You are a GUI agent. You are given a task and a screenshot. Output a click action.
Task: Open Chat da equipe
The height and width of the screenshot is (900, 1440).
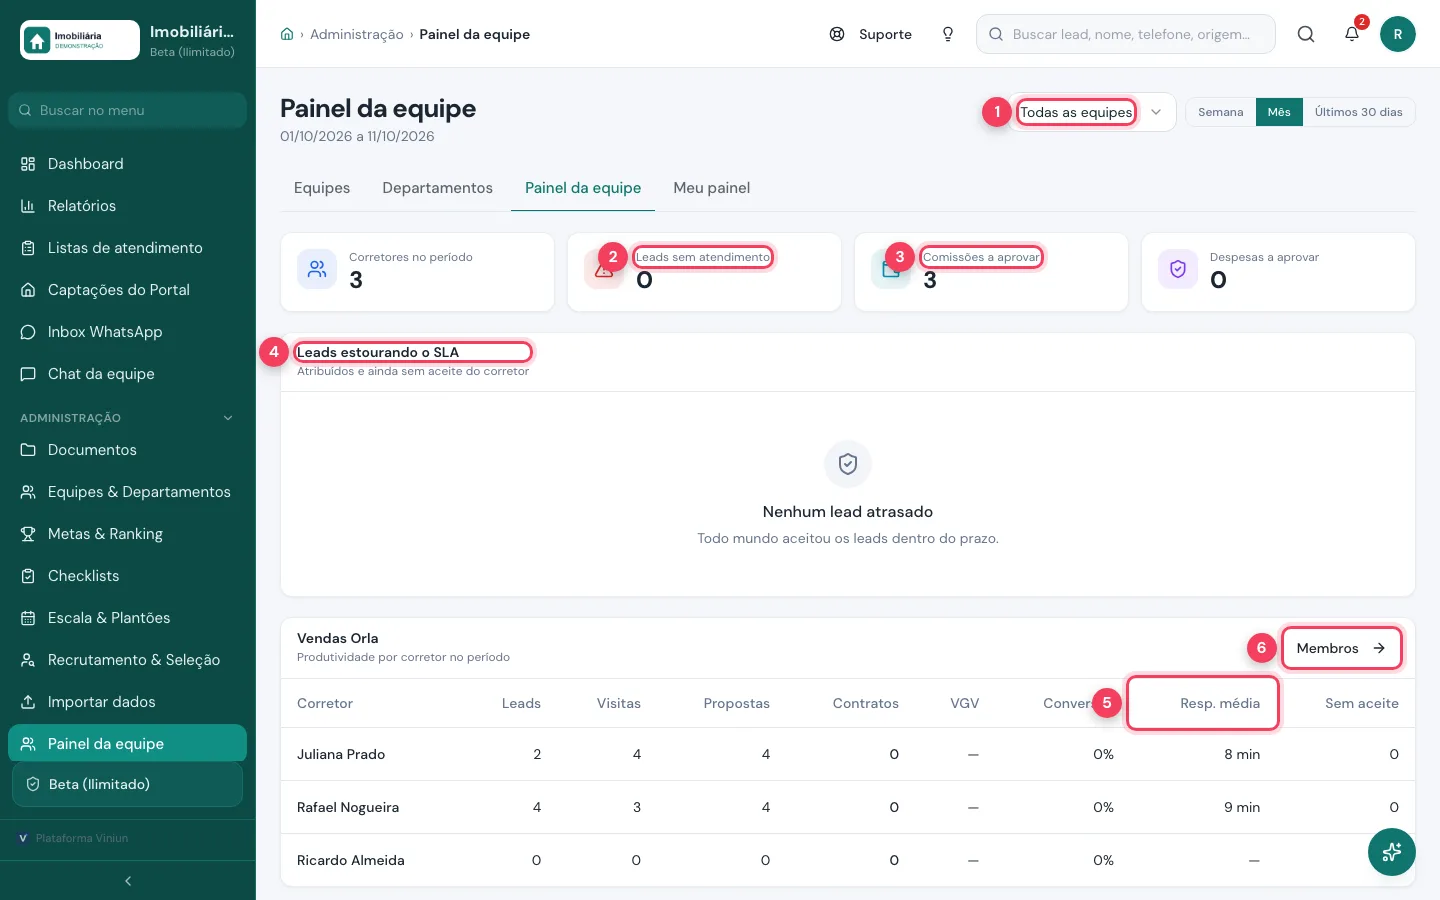pyautogui.click(x=127, y=374)
